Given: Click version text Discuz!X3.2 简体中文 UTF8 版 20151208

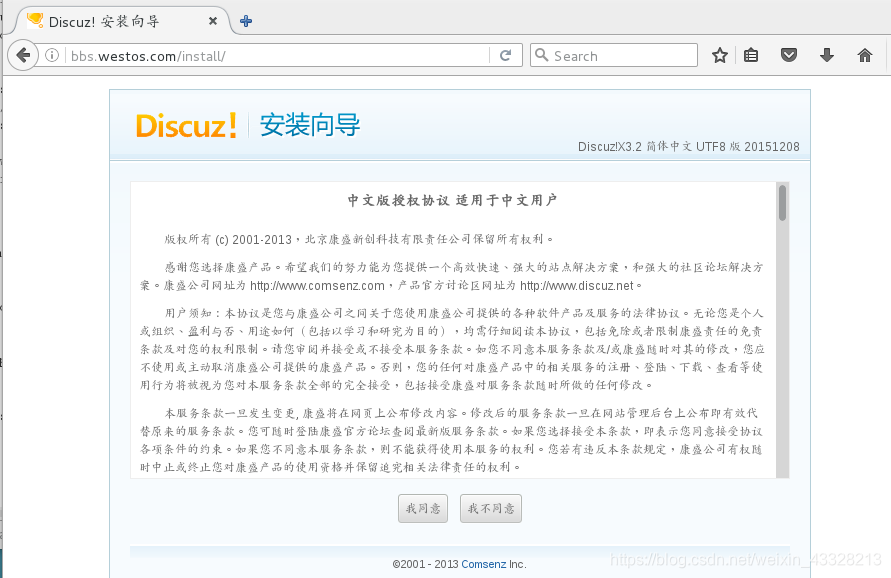Looking at the screenshot, I should pyautogui.click(x=689, y=147).
